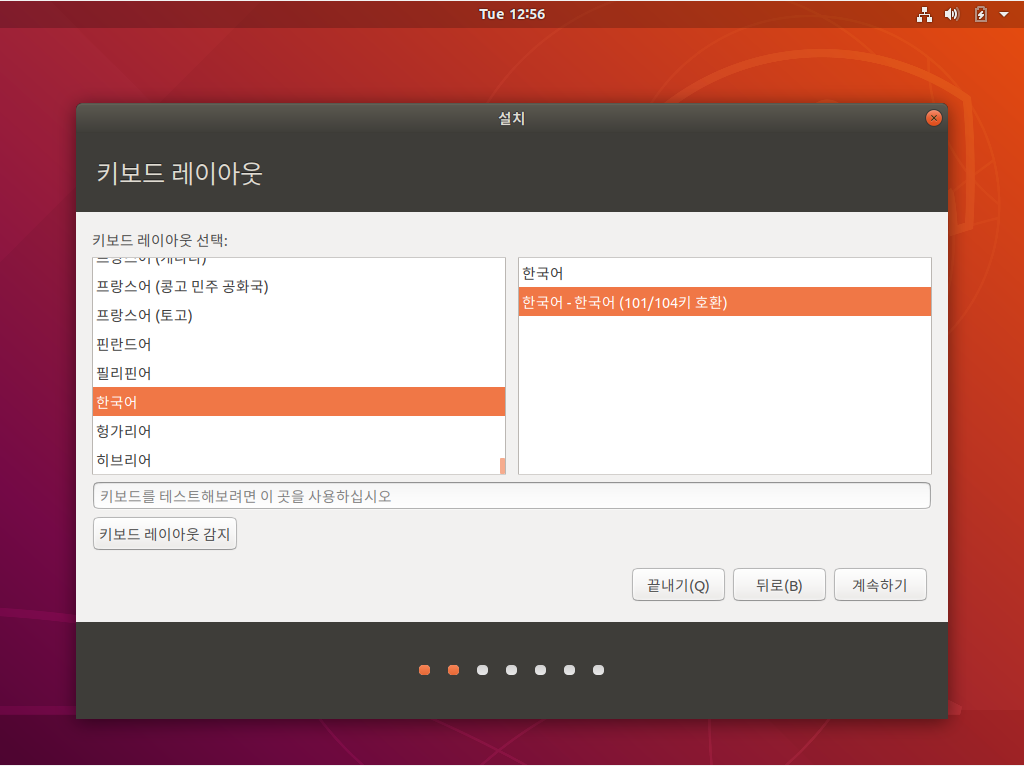1024x766 pixels.
Task: Select 프랑스어 (토고) in the language list
Action: [300, 314]
